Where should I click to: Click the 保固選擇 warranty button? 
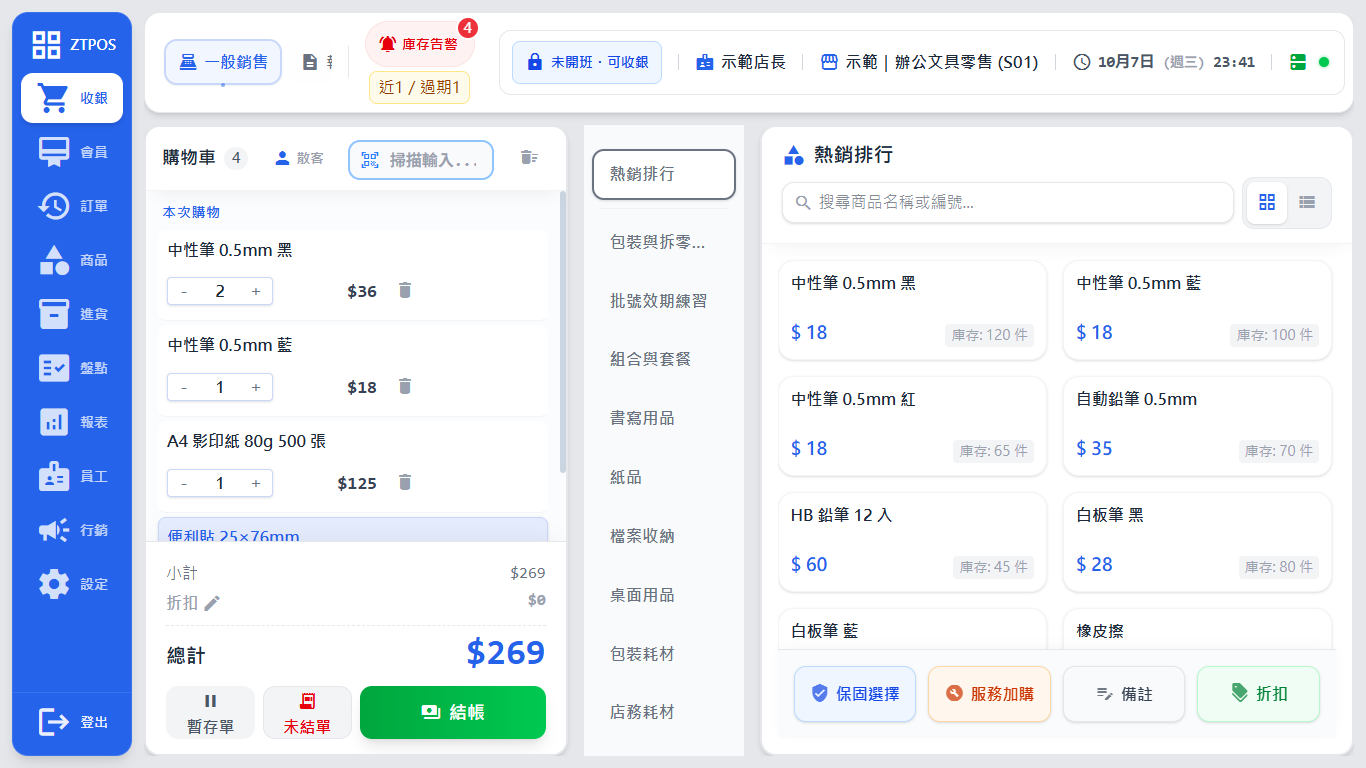[x=855, y=694]
